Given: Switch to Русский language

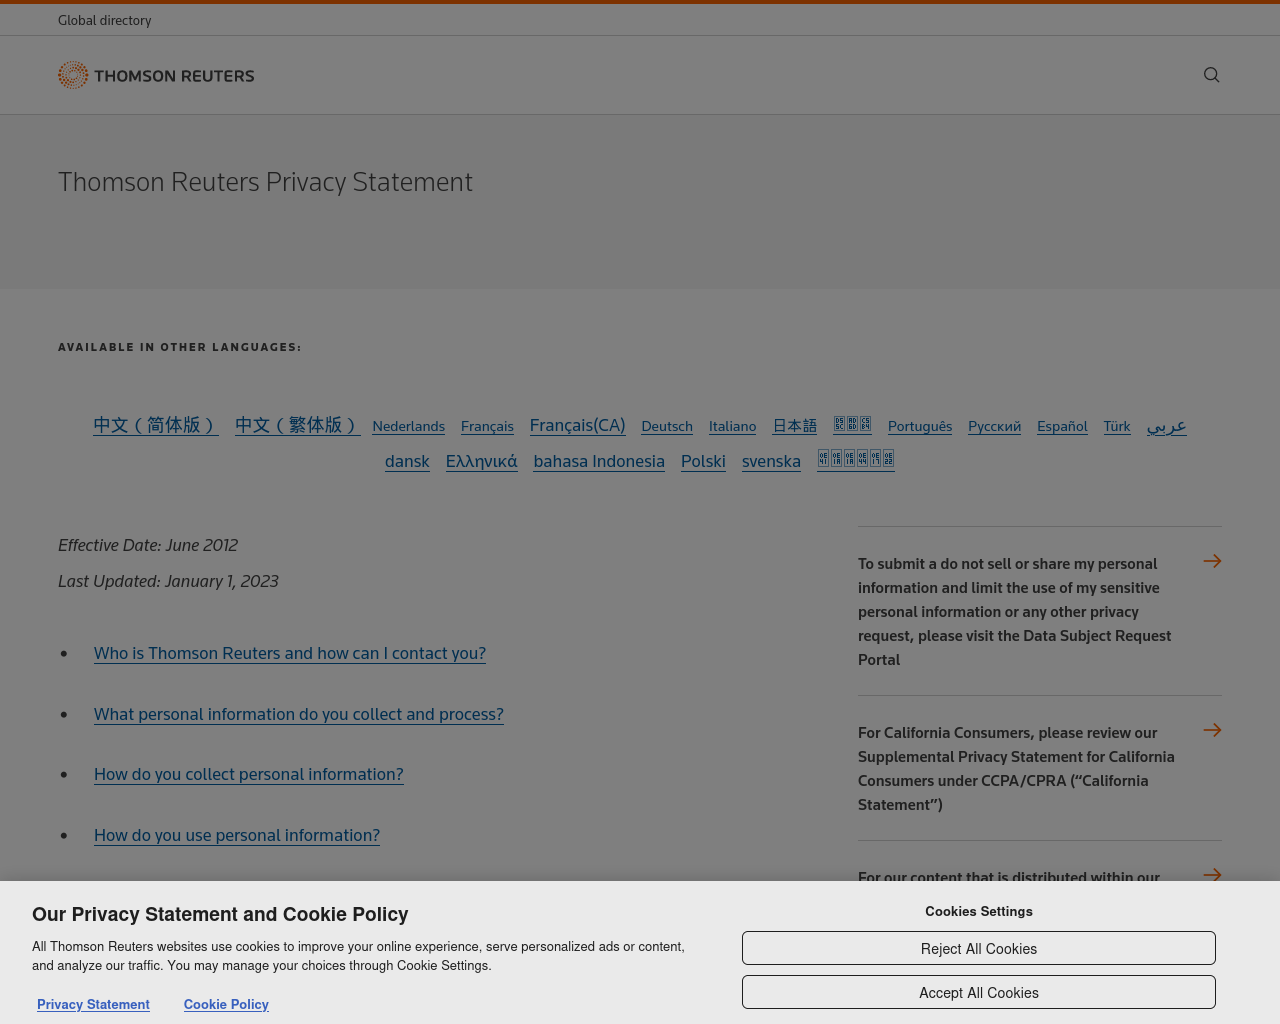Looking at the screenshot, I should click(995, 426).
